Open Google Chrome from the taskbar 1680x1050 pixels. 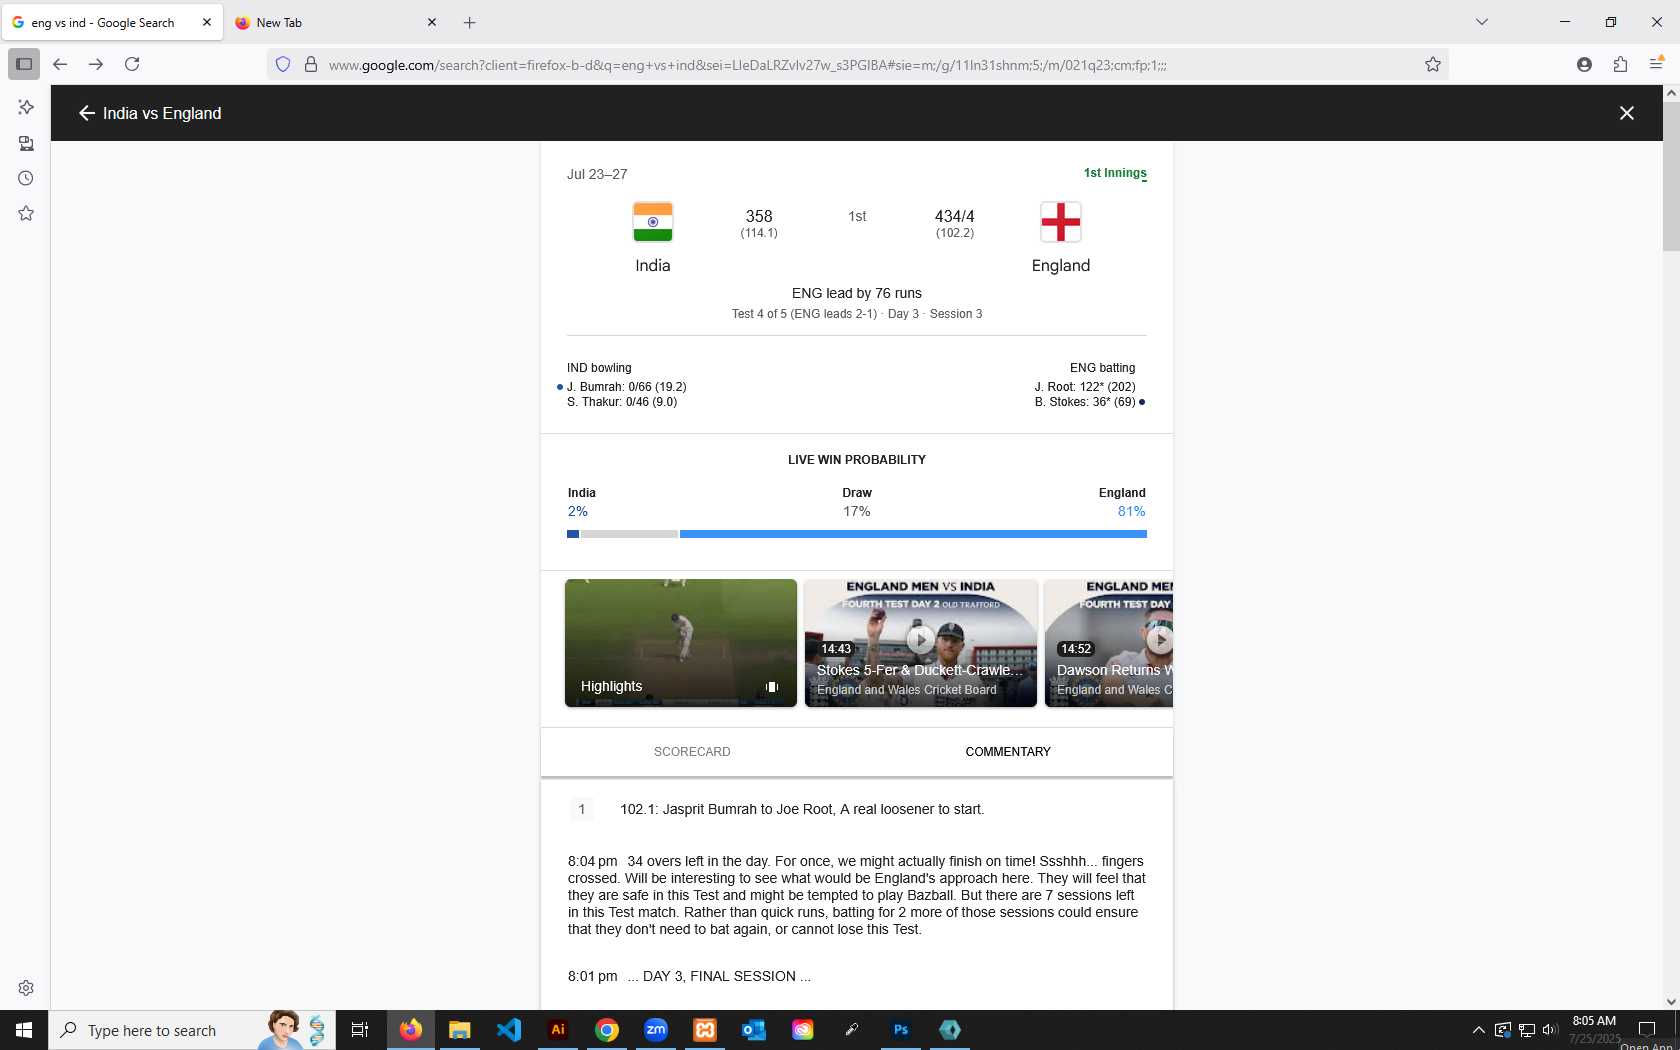click(607, 1030)
